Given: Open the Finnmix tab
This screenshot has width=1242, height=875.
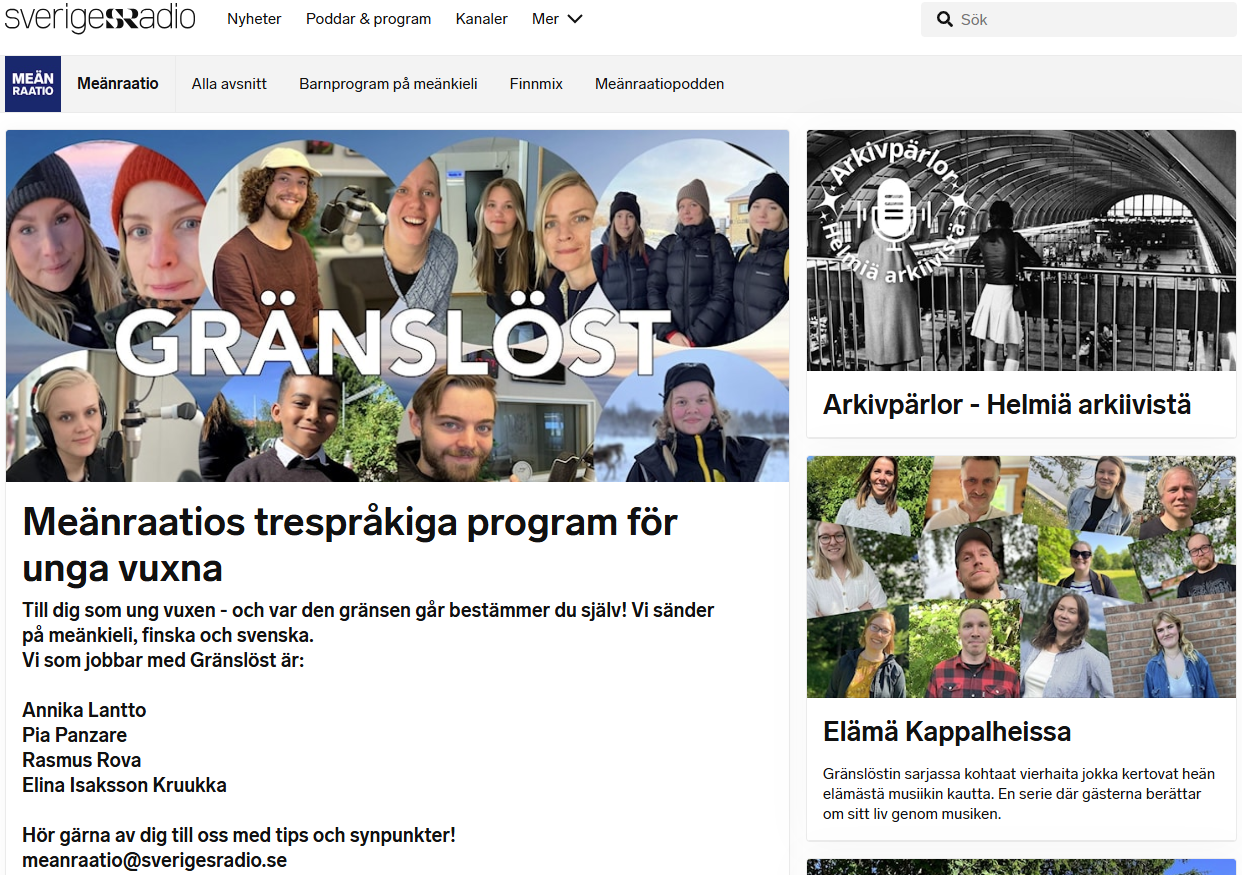Looking at the screenshot, I should click(536, 84).
